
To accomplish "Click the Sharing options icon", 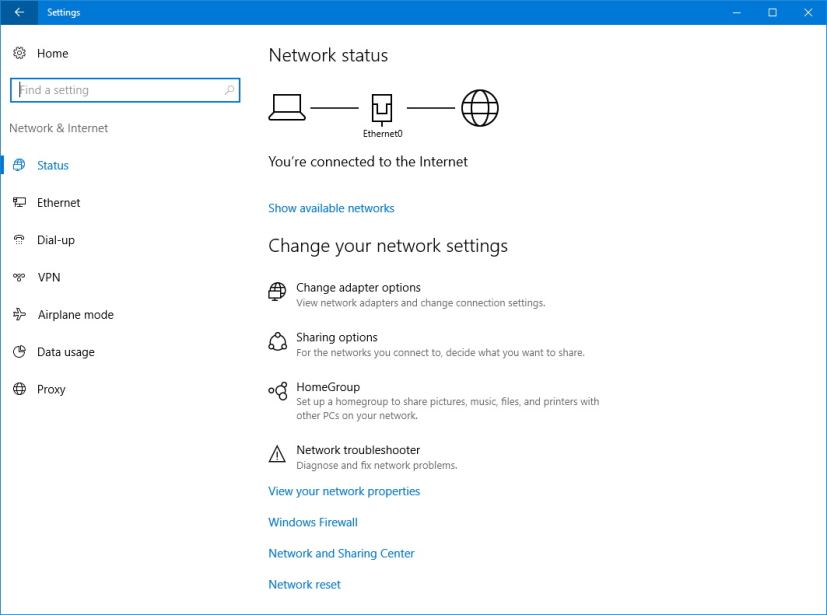I will coord(277,342).
